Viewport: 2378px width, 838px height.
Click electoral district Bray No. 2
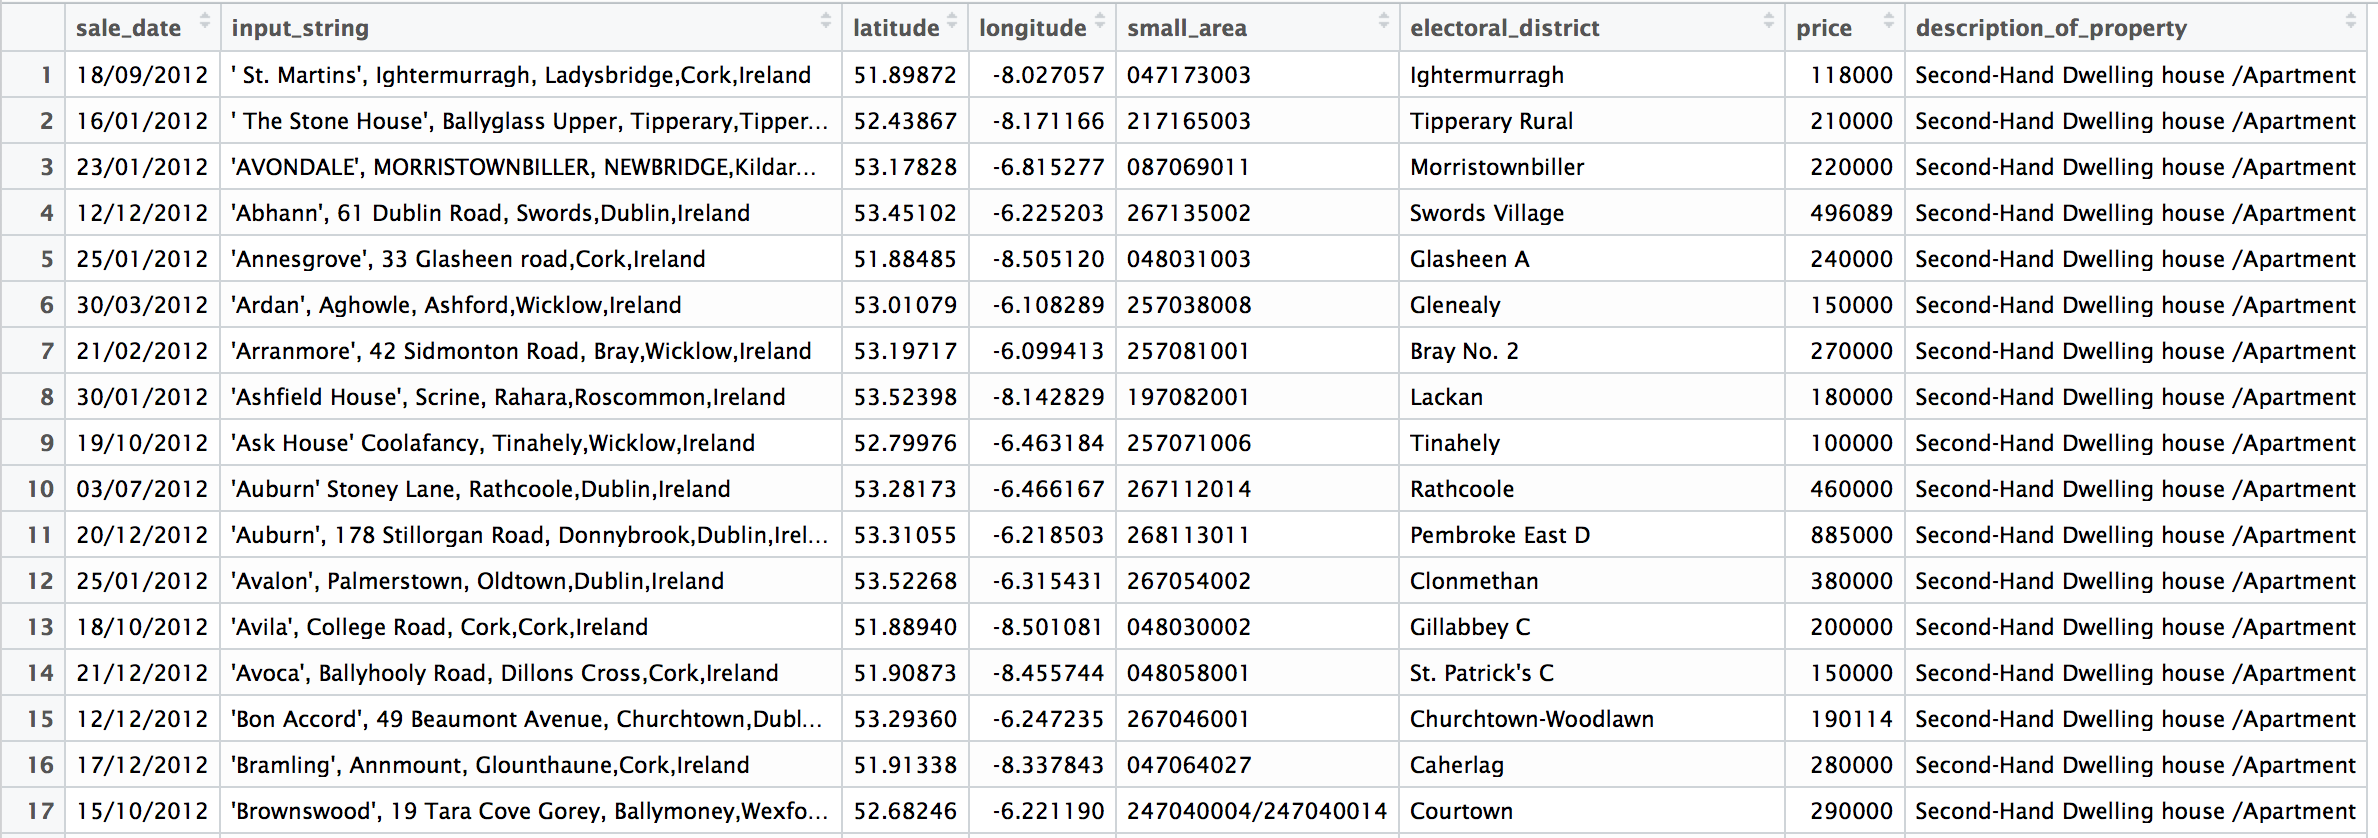1464,351
